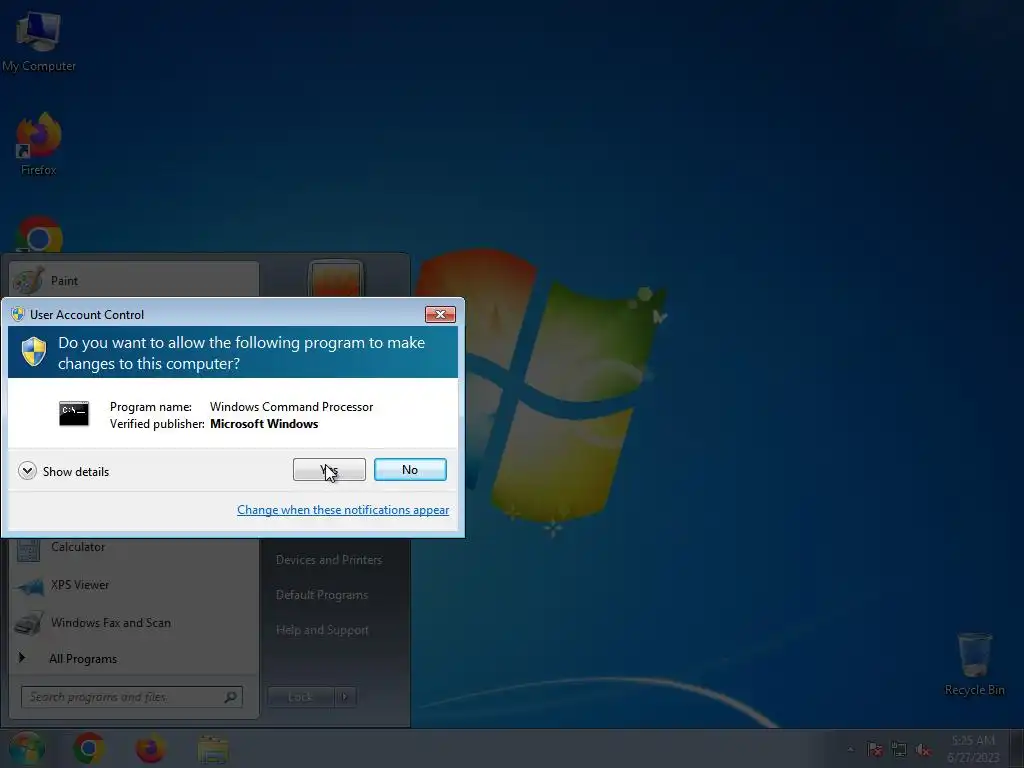Launch Firefox from the taskbar

tap(150, 748)
